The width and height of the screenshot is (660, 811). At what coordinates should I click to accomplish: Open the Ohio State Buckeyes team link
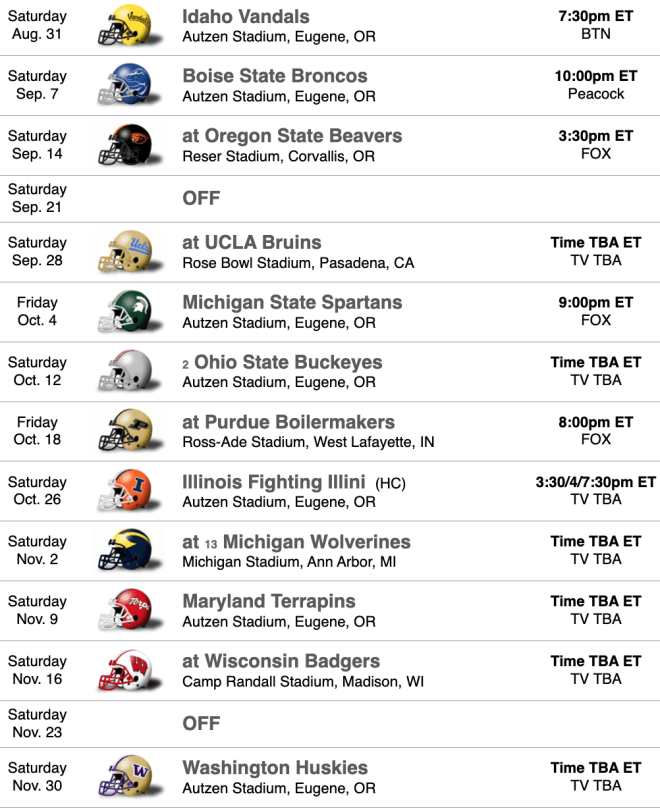click(288, 362)
